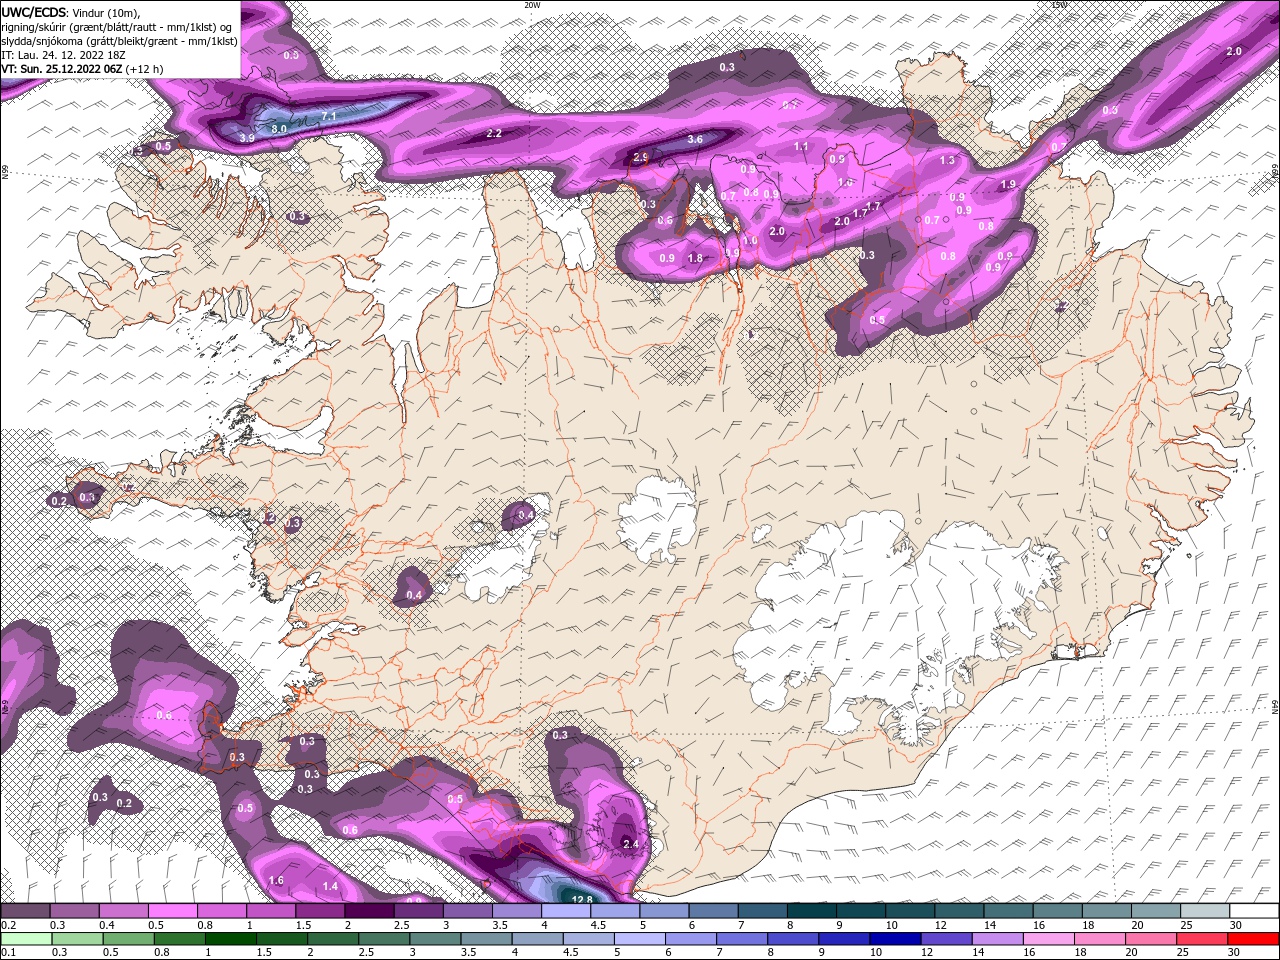Screen dimensions: 1280x960
Task: Click the white title information box
Action: click(120, 39)
